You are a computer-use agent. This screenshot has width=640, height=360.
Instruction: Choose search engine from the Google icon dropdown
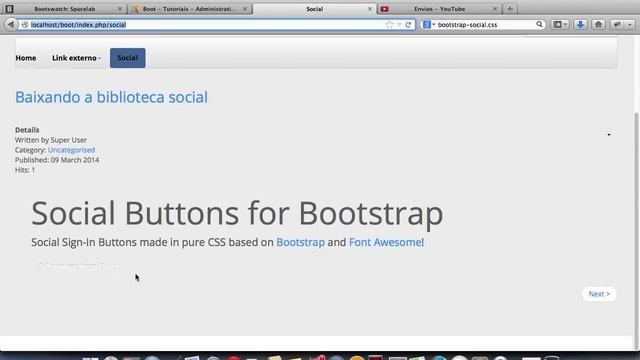coord(429,24)
